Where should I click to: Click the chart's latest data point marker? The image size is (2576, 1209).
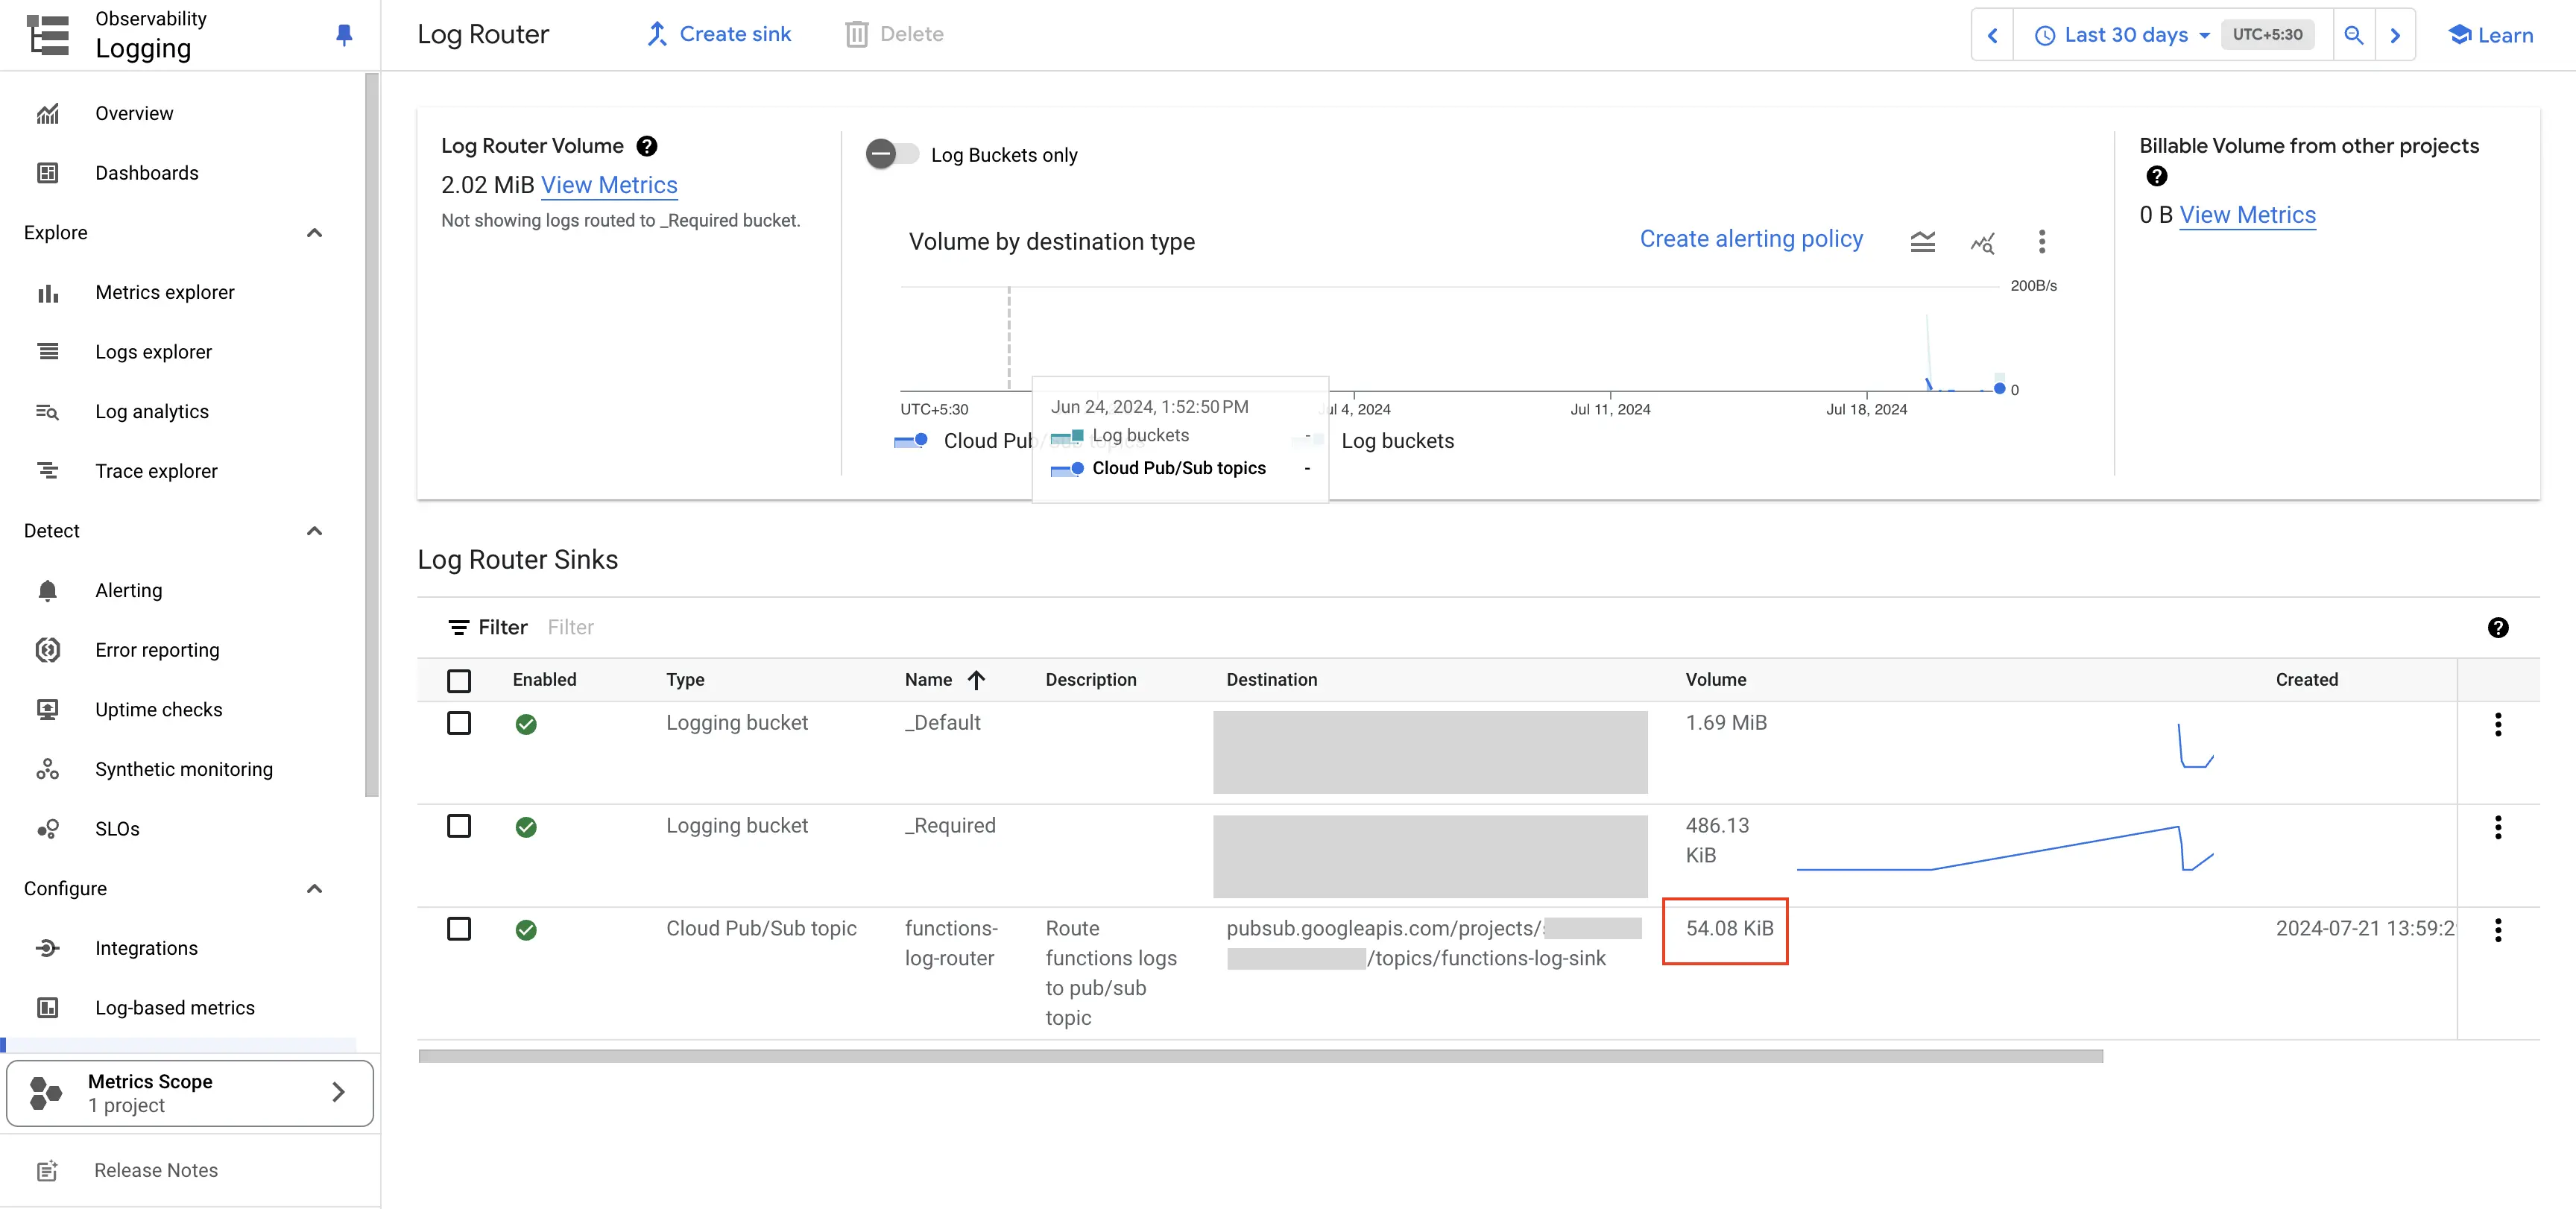tap(1999, 389)
